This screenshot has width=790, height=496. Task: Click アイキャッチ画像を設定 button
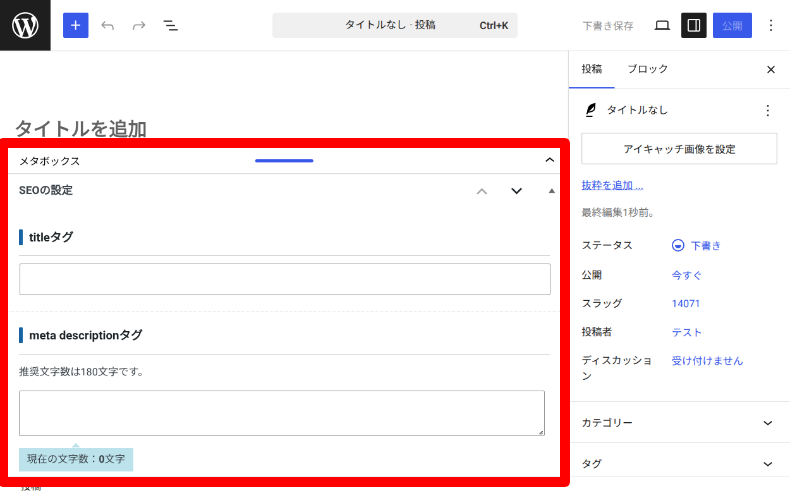(679, 149)
